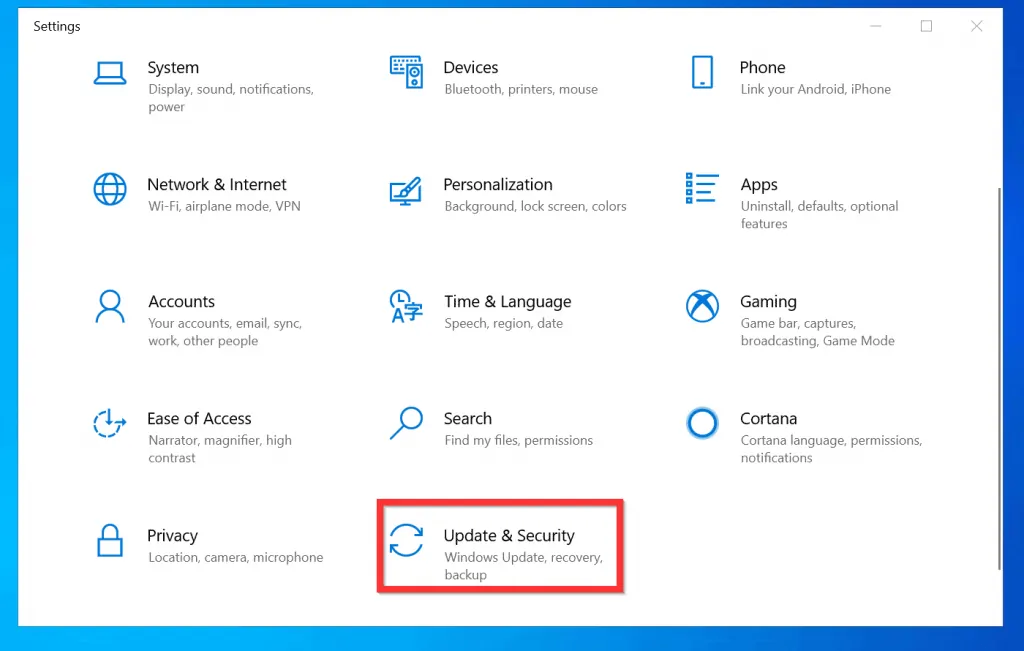Click 'Game bar, captures, broadcasting' description
The image size is (1024, 651).
(x=818, y=332)
